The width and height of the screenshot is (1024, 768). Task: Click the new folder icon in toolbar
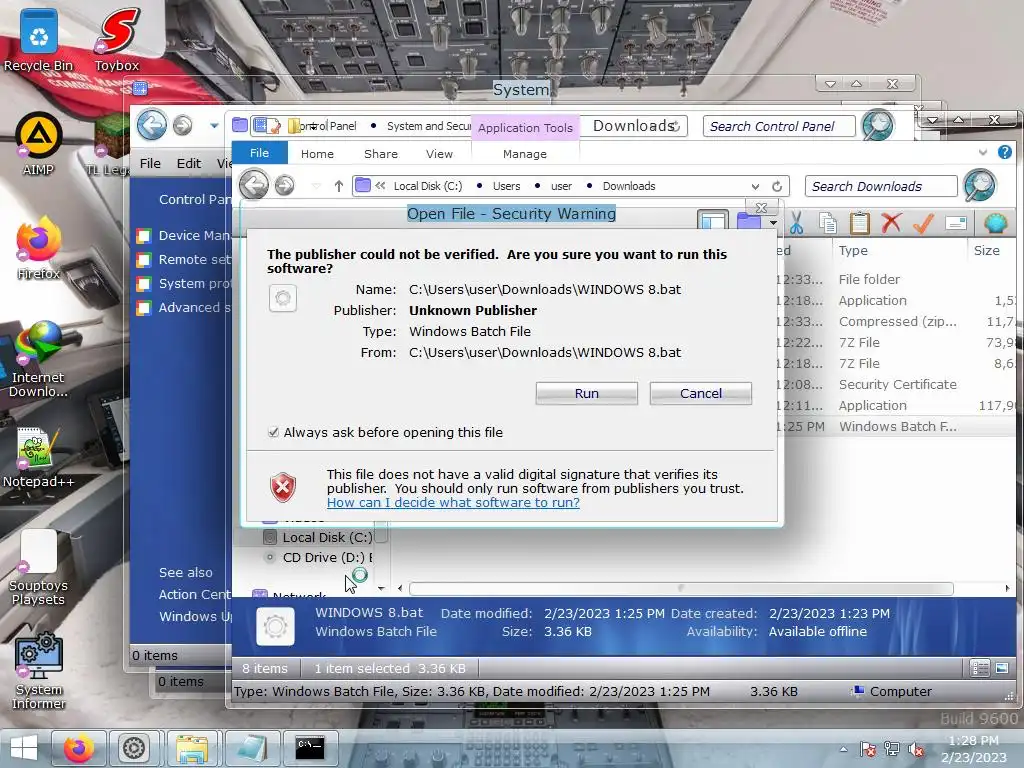749,221
